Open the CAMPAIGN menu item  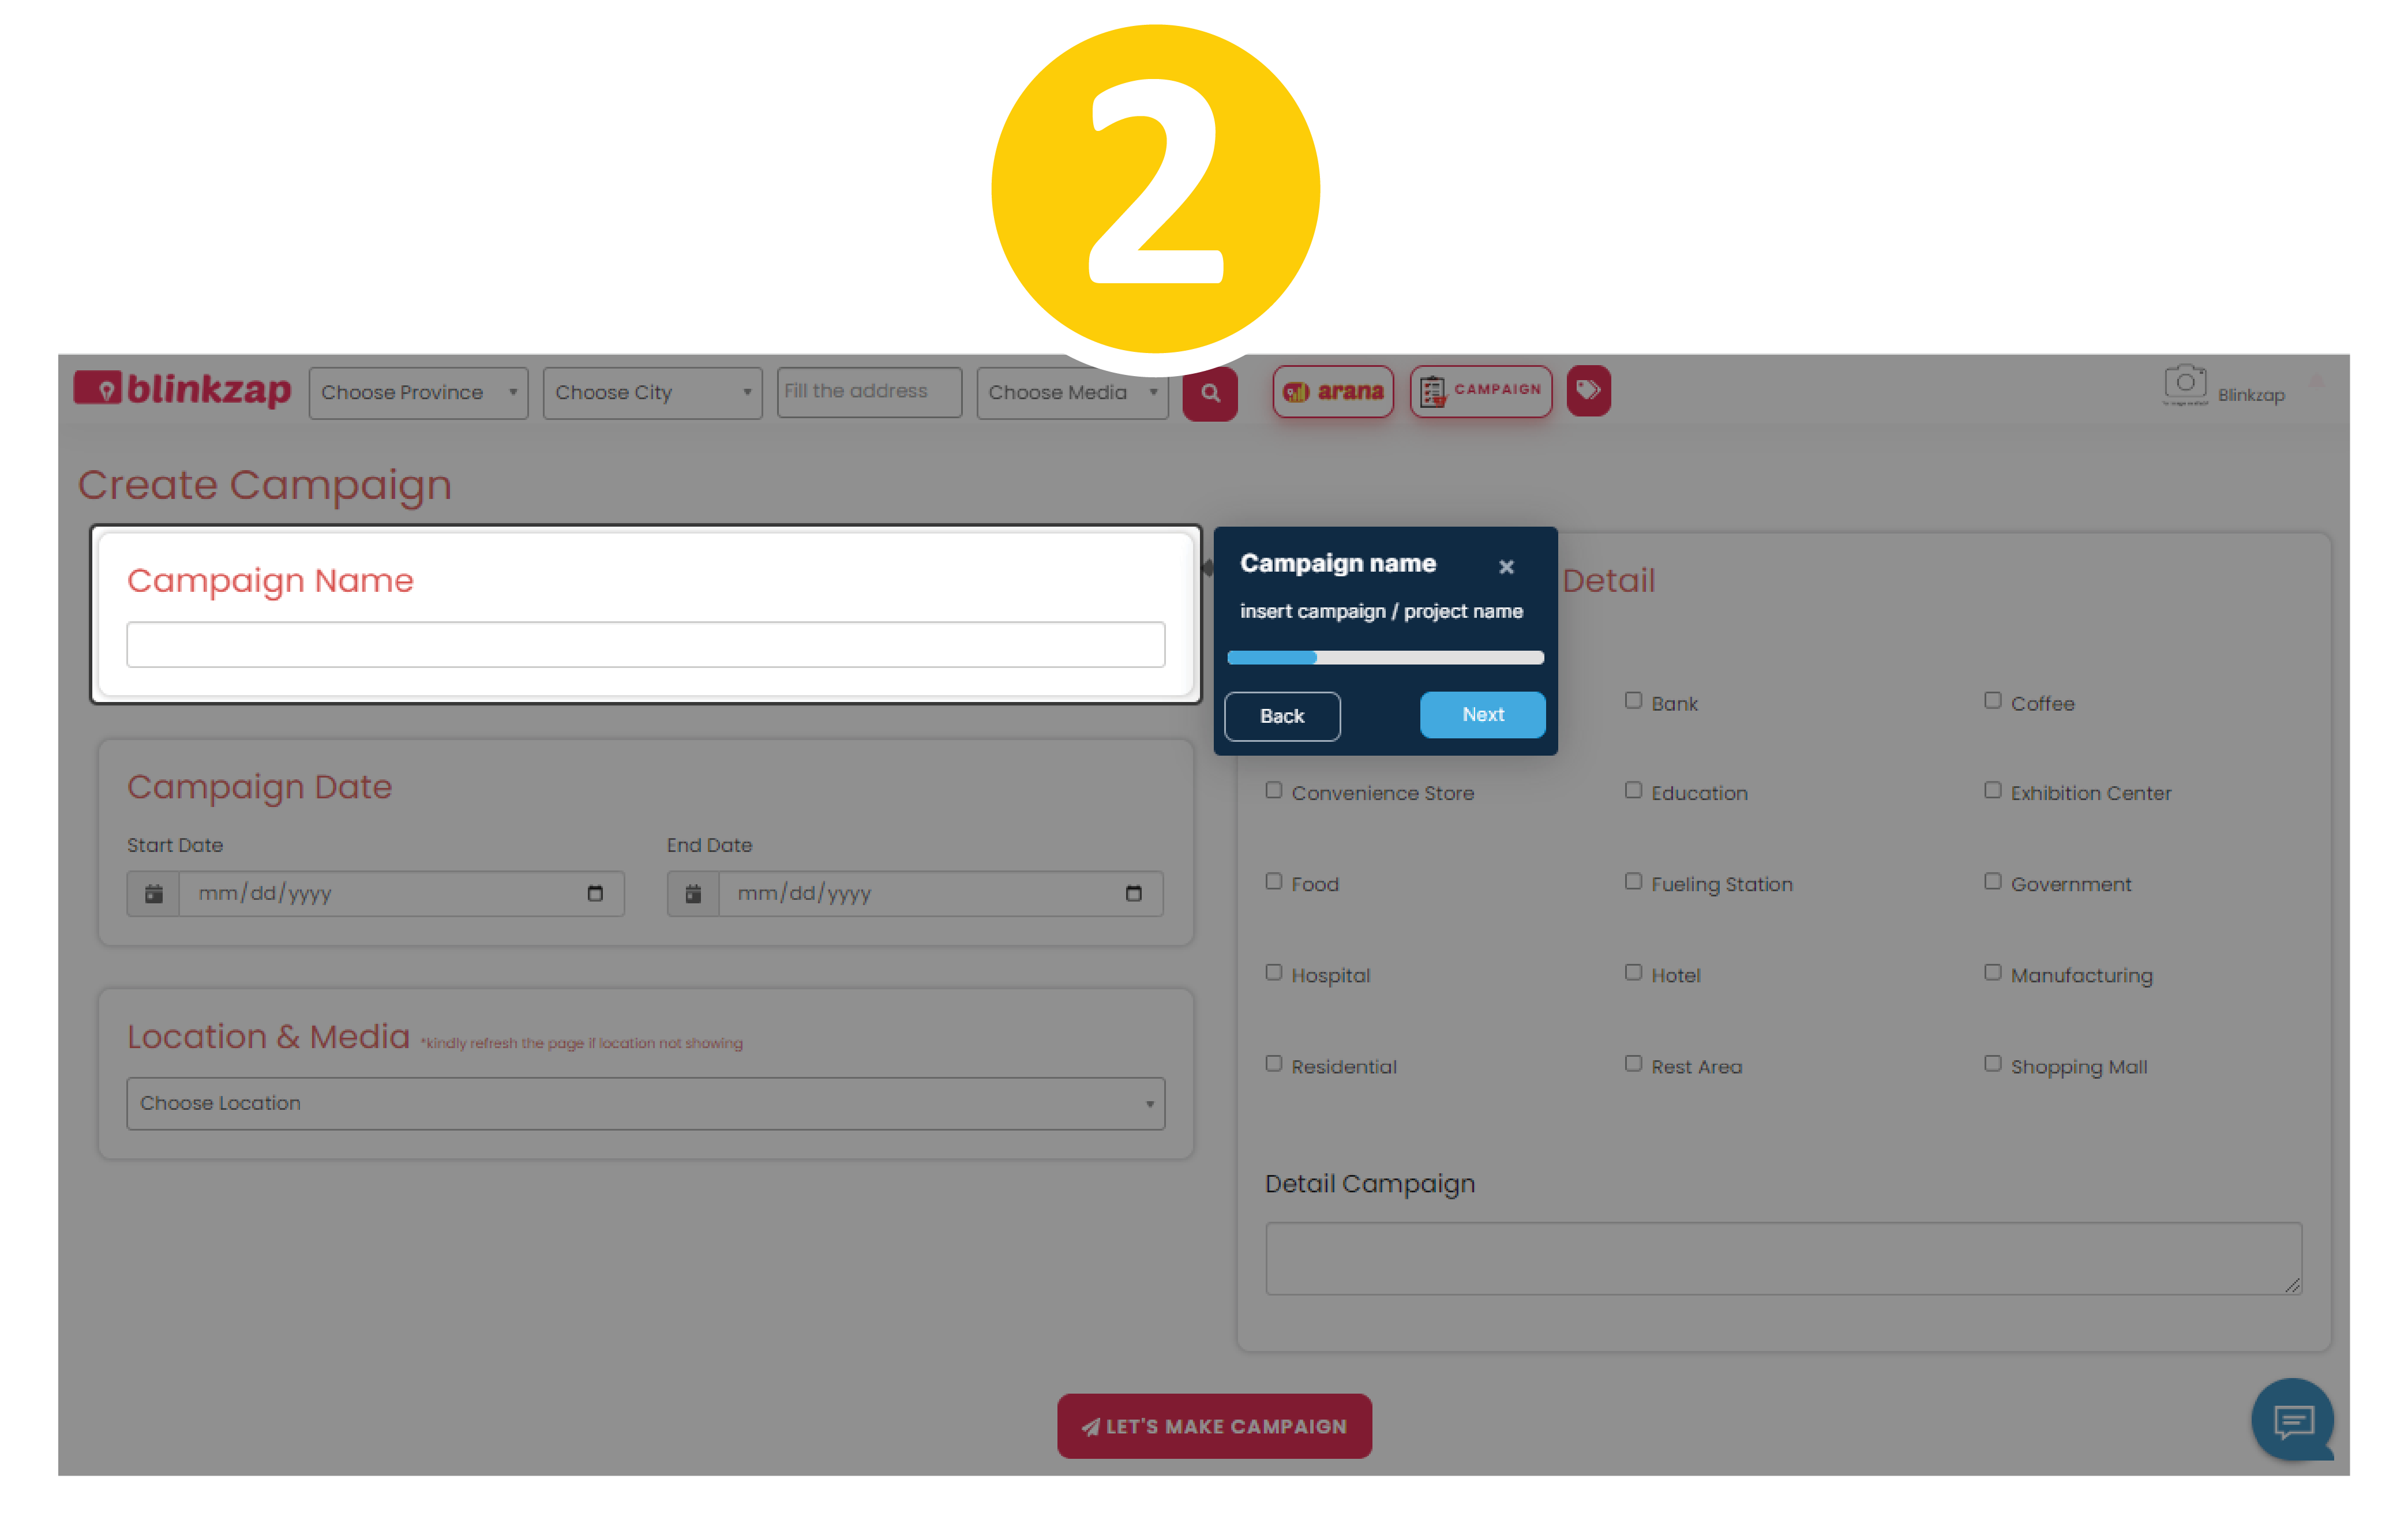(1480, 391)
